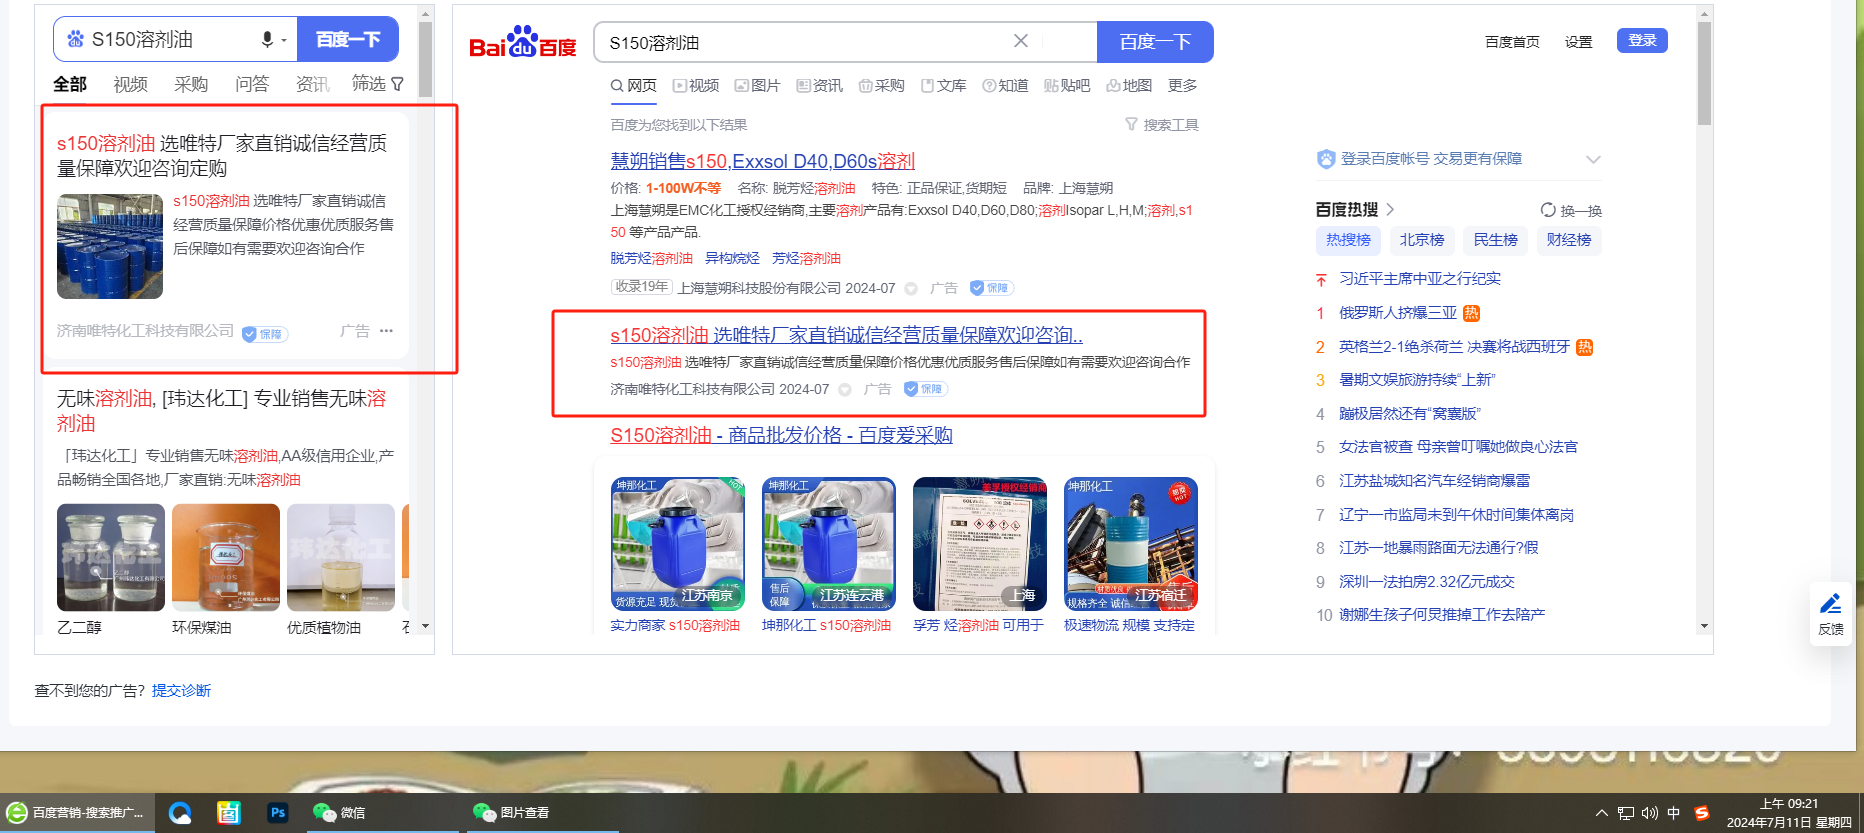
Task: Show hidden tray icons chevron
Action: point(1601,813)
